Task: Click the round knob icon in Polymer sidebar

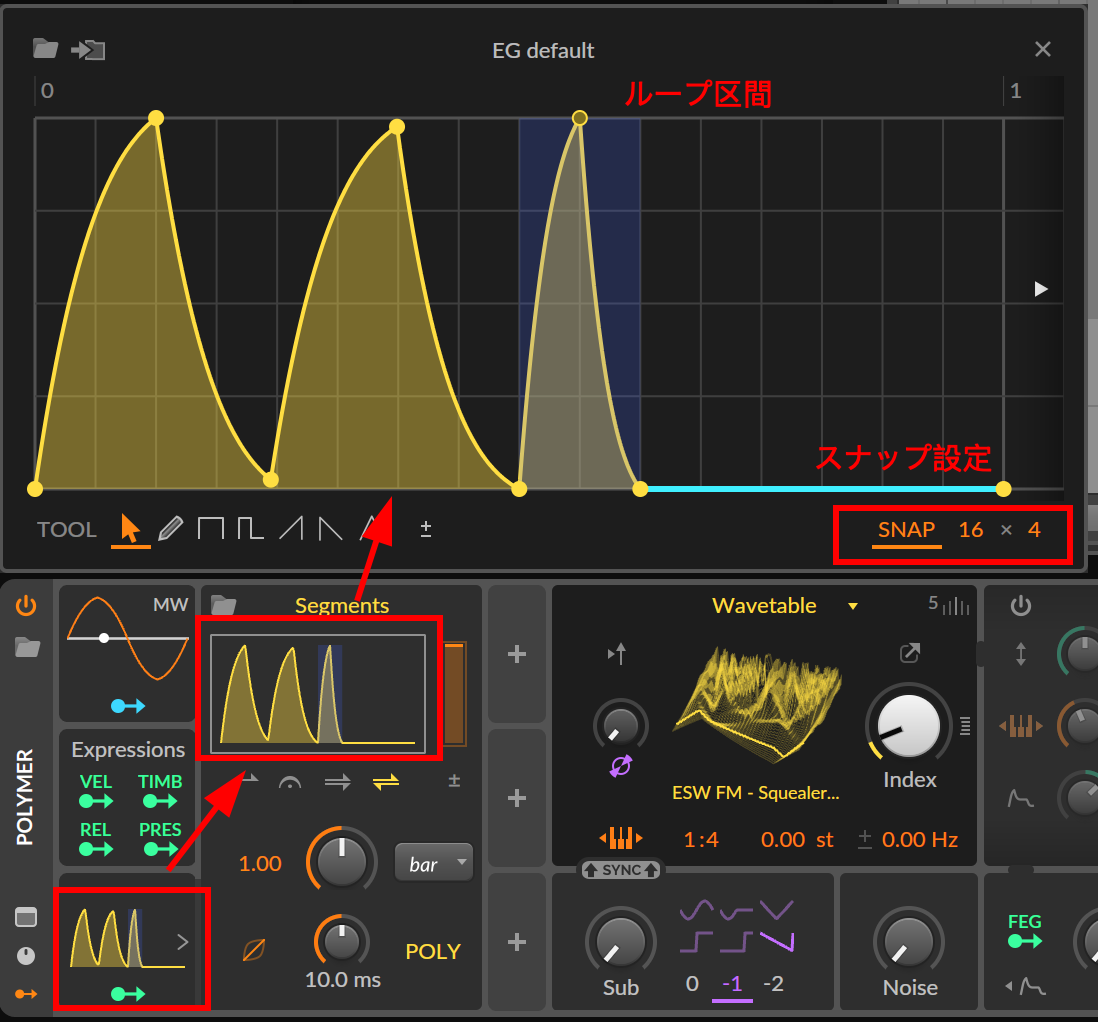Action: (26, 956)
